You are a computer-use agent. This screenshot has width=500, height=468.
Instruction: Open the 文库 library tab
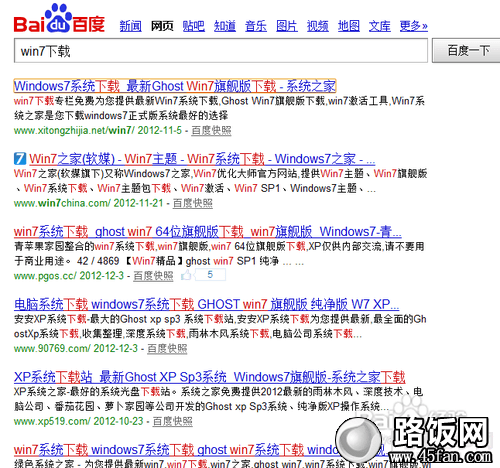(380, 26)
